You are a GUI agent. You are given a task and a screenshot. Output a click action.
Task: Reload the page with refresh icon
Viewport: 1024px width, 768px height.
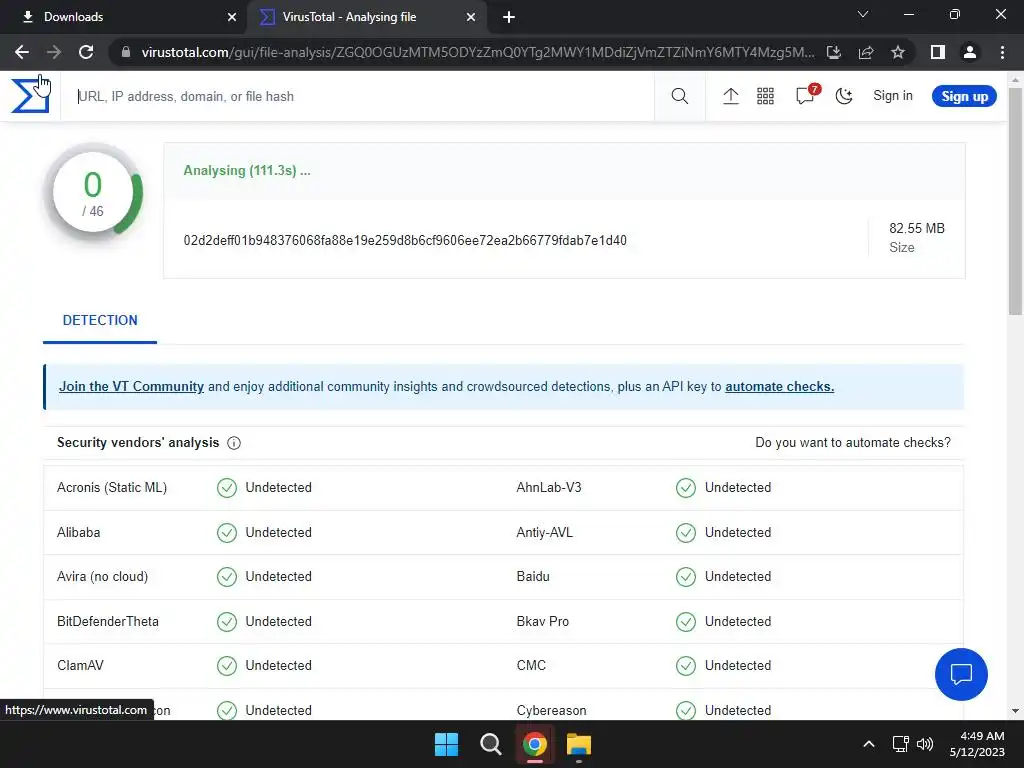click(x=86, y=52)
